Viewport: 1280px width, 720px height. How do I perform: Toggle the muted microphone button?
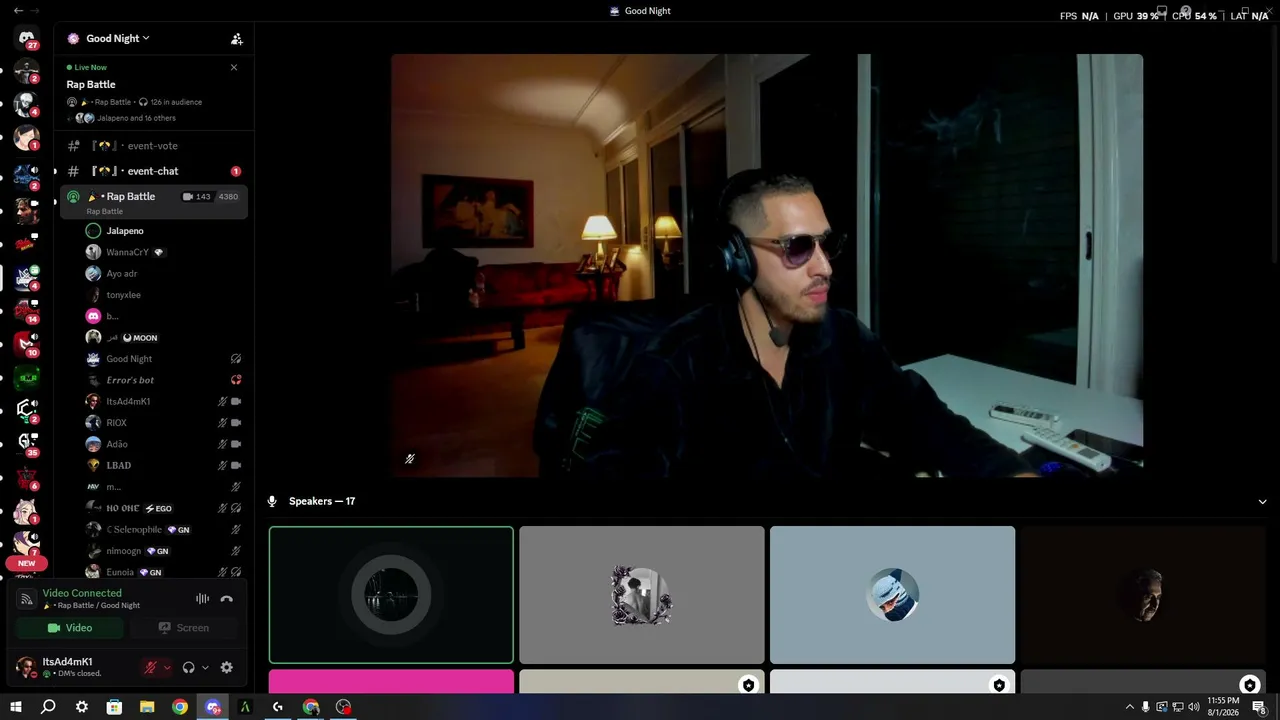(151, 667)
